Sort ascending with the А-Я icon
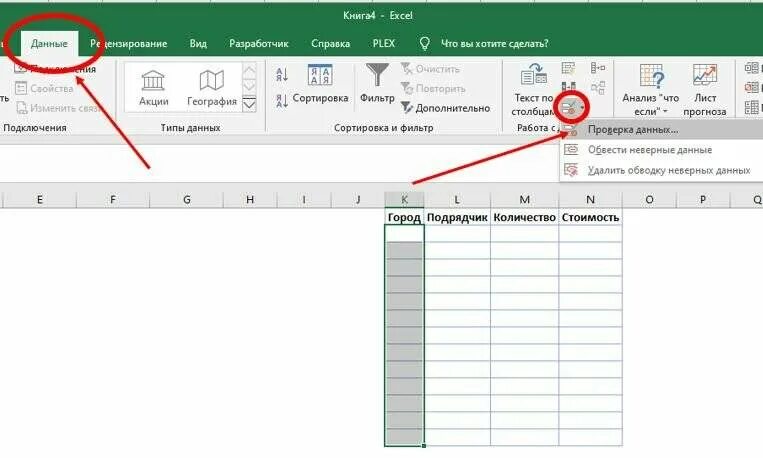This screenshot has height=458, width=763. tap(282, 74)
